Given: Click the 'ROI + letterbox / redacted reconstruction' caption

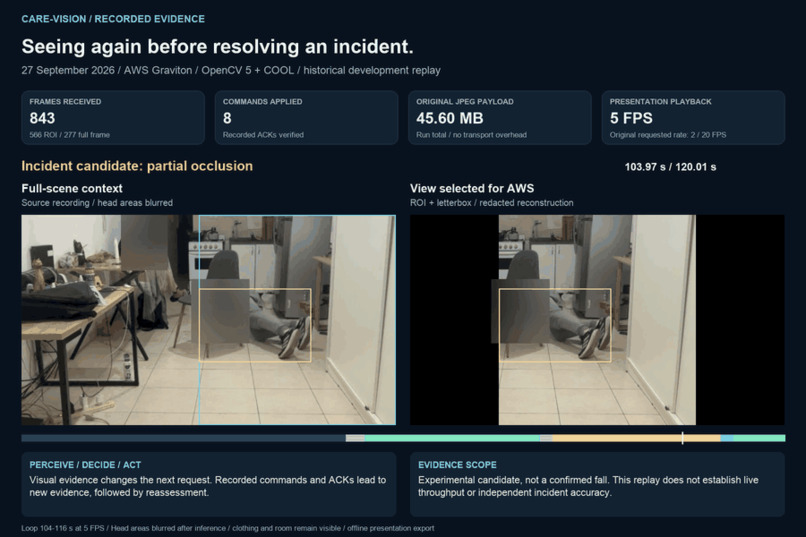Looking at the screenshot, I should 491,203.
